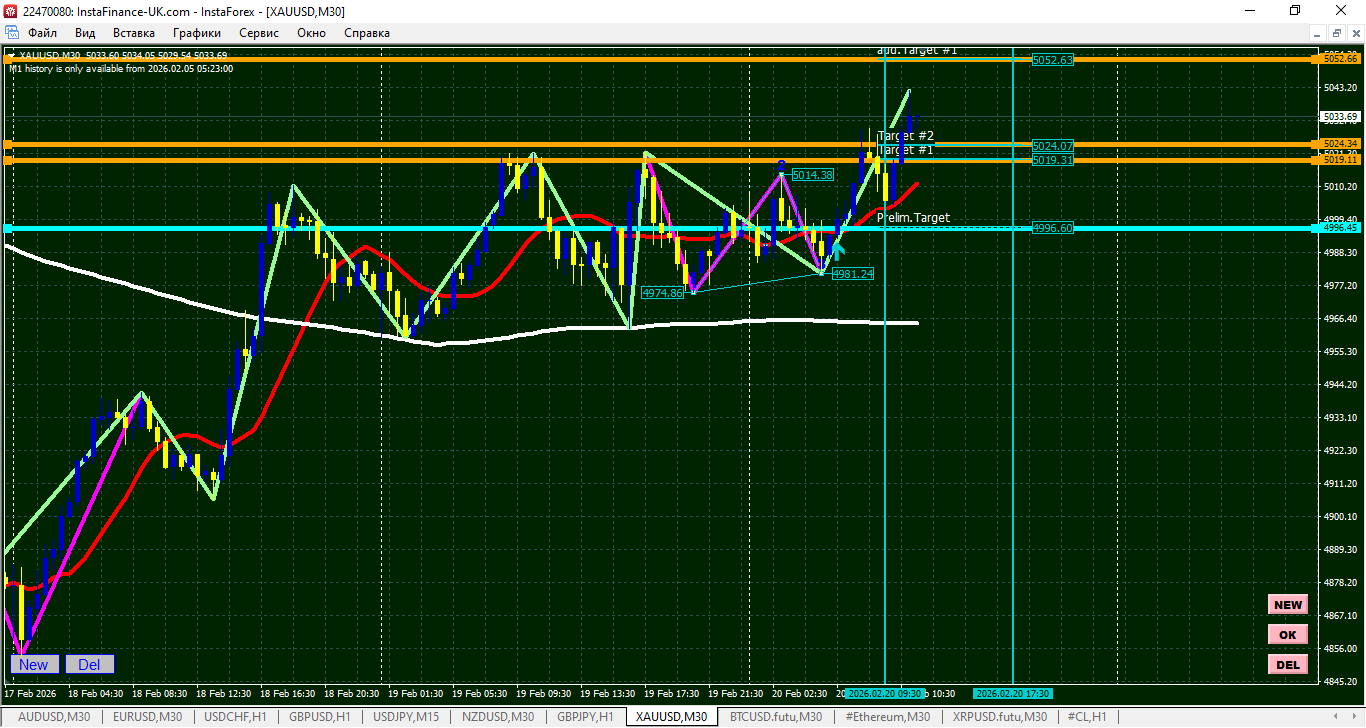The image size is (1366, 728).
Task: Click the pink NEW button
Action: (1288, 604)
